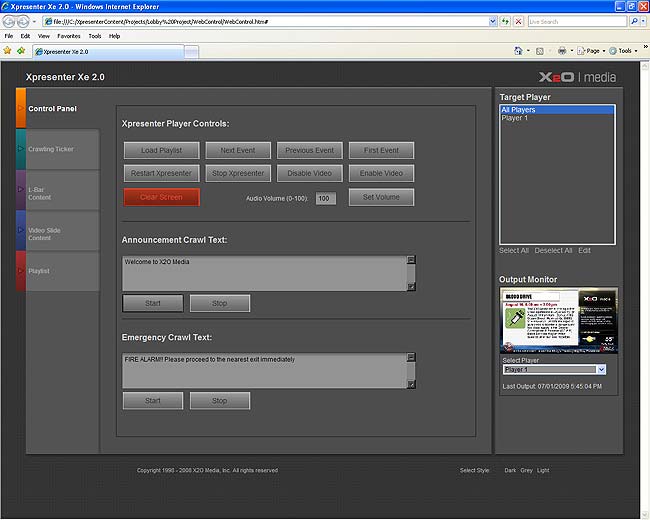Click the Deselect All link
The width and height of the screenshot is (650, 520).
point(553,251)
